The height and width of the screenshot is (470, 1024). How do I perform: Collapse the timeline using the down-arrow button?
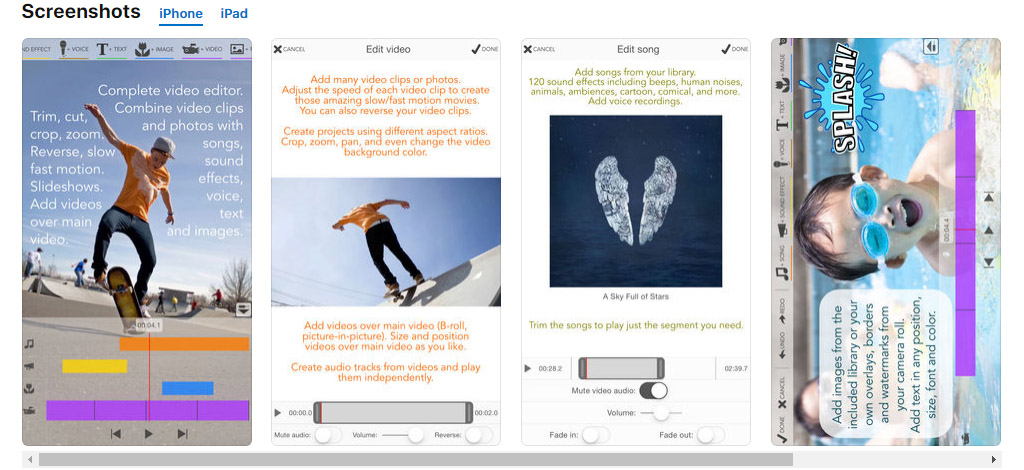[242, 310]
